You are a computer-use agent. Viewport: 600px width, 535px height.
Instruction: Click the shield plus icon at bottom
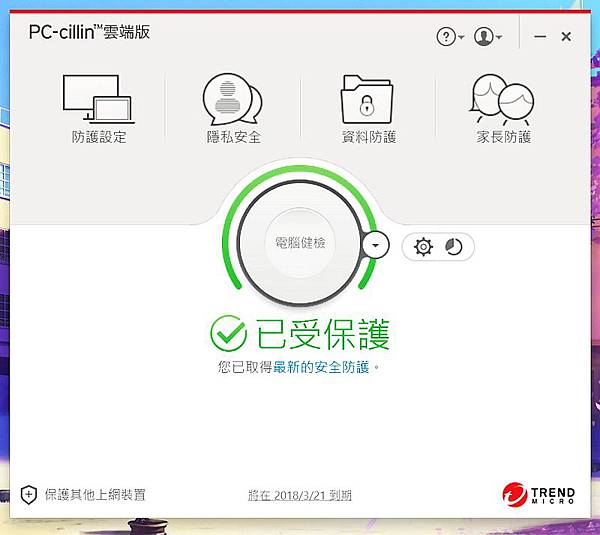(29, 495)
